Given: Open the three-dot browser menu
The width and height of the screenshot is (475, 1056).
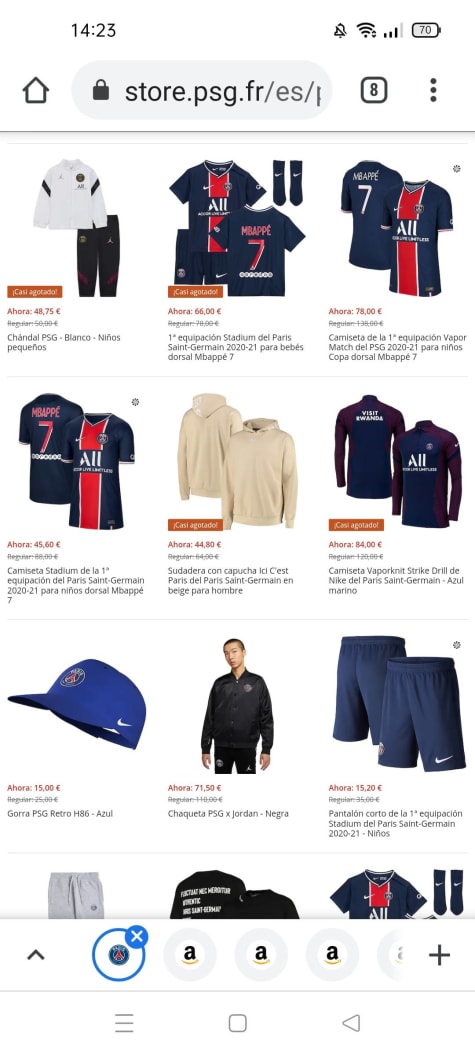Looking at the screenshot, I should click(433, 90).
